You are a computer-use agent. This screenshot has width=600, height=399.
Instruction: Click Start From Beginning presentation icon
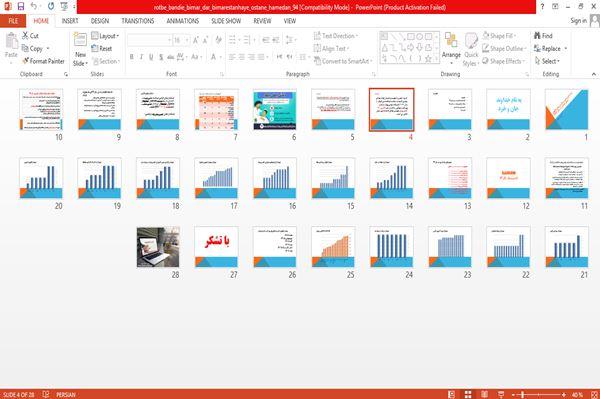(64, 7)
